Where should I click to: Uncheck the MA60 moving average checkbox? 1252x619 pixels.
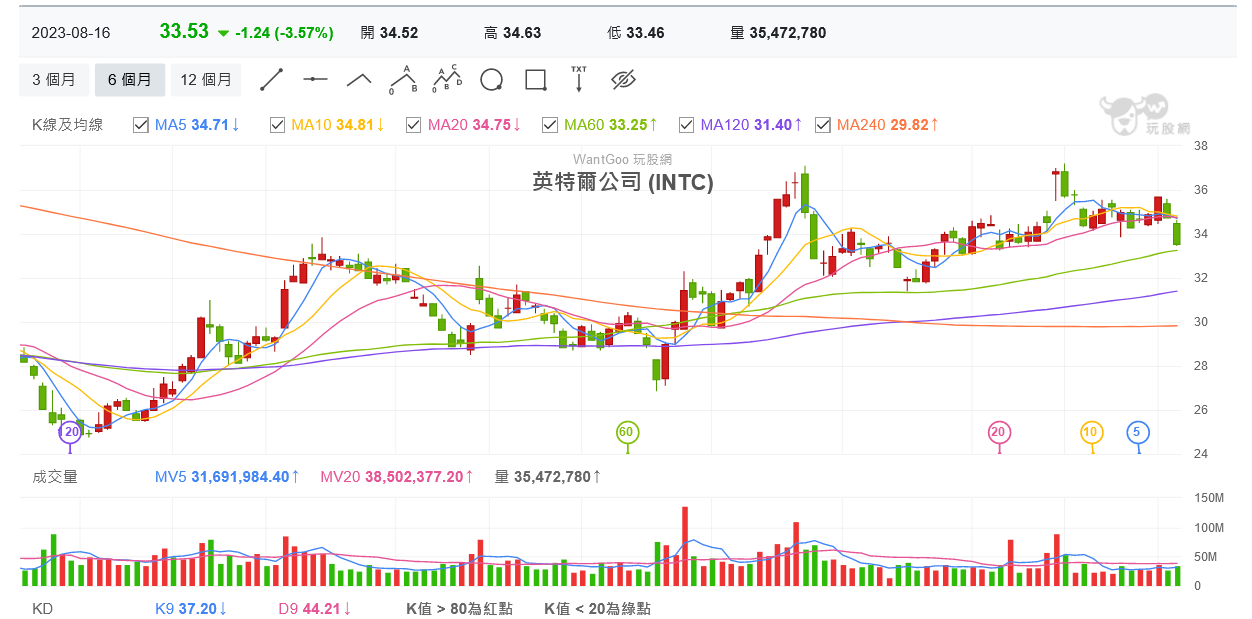pos(549,125)
